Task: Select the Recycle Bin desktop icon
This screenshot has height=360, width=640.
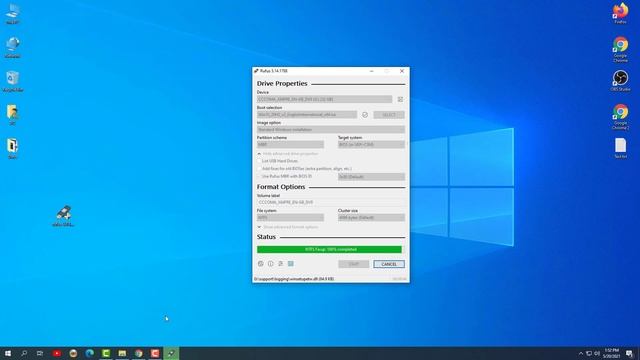Action: point(13,81)
